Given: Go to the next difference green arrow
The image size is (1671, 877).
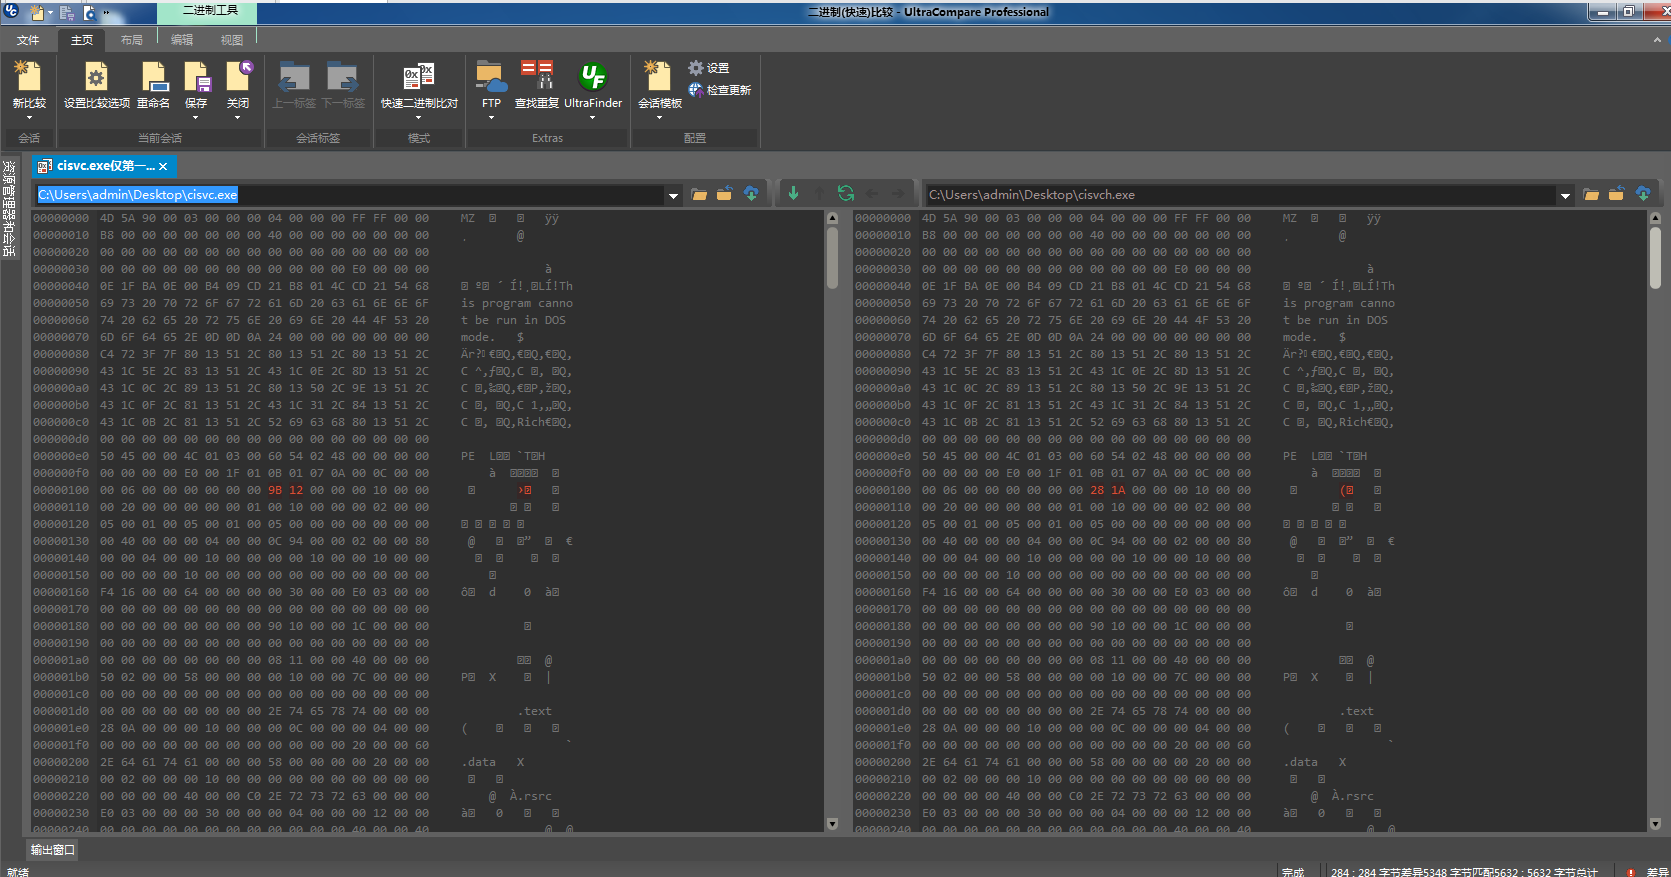Looking at the screenshot, I should [x=793, y=194].
